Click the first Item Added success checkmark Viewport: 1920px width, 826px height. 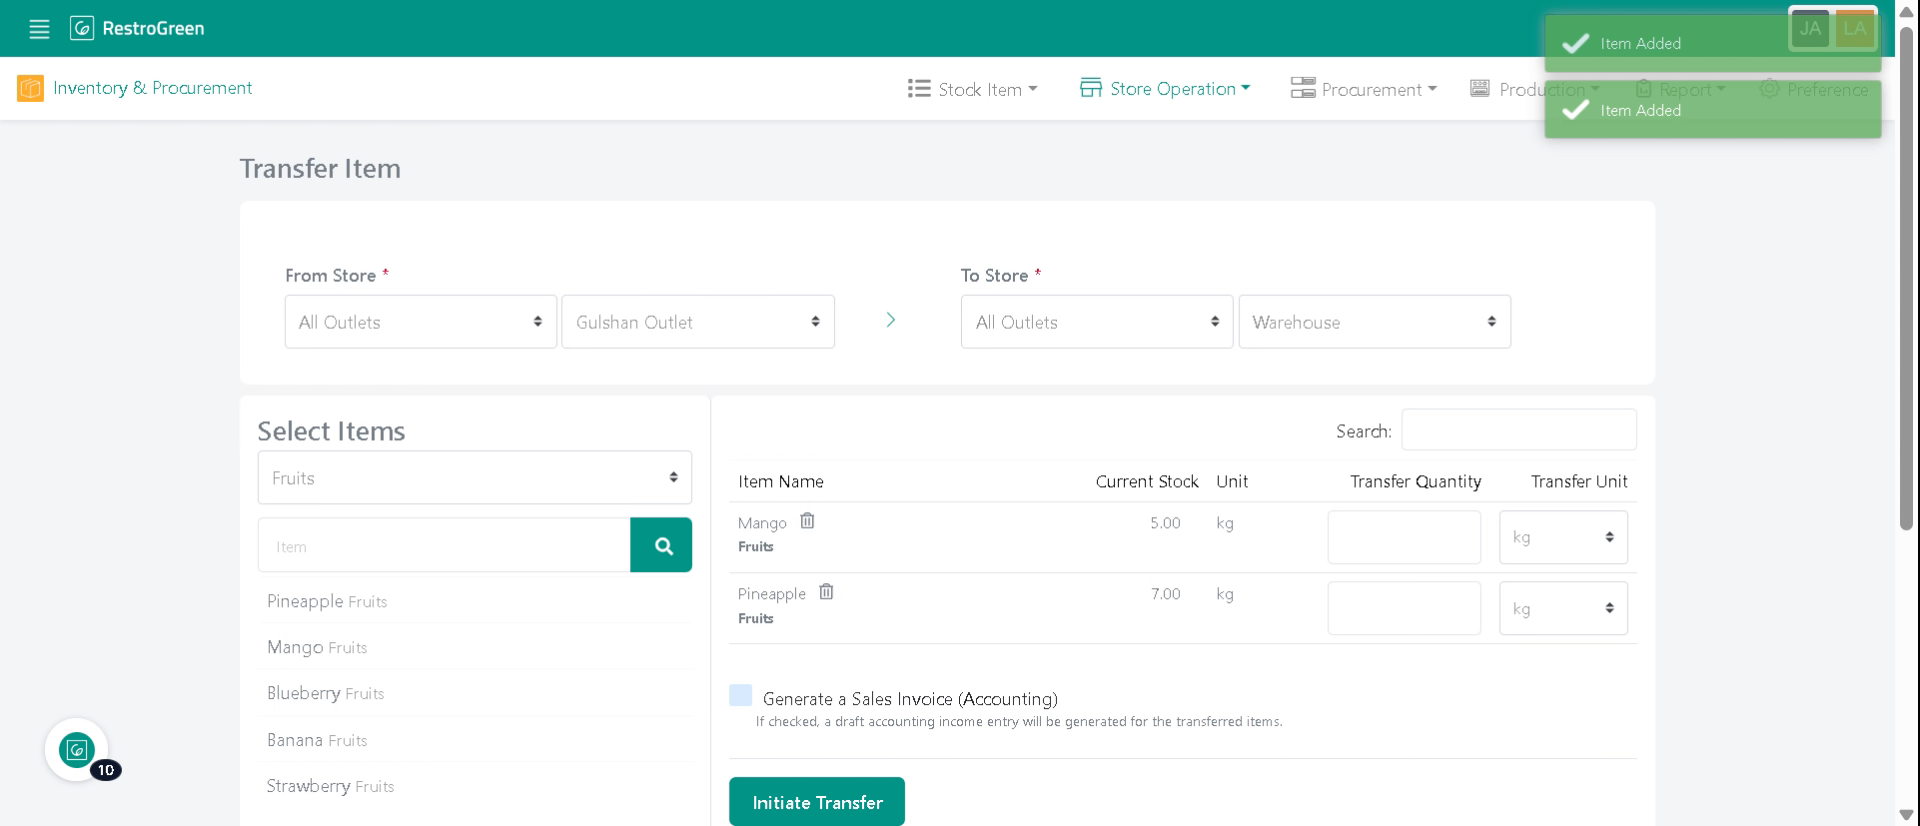(x=1576, y=43)
